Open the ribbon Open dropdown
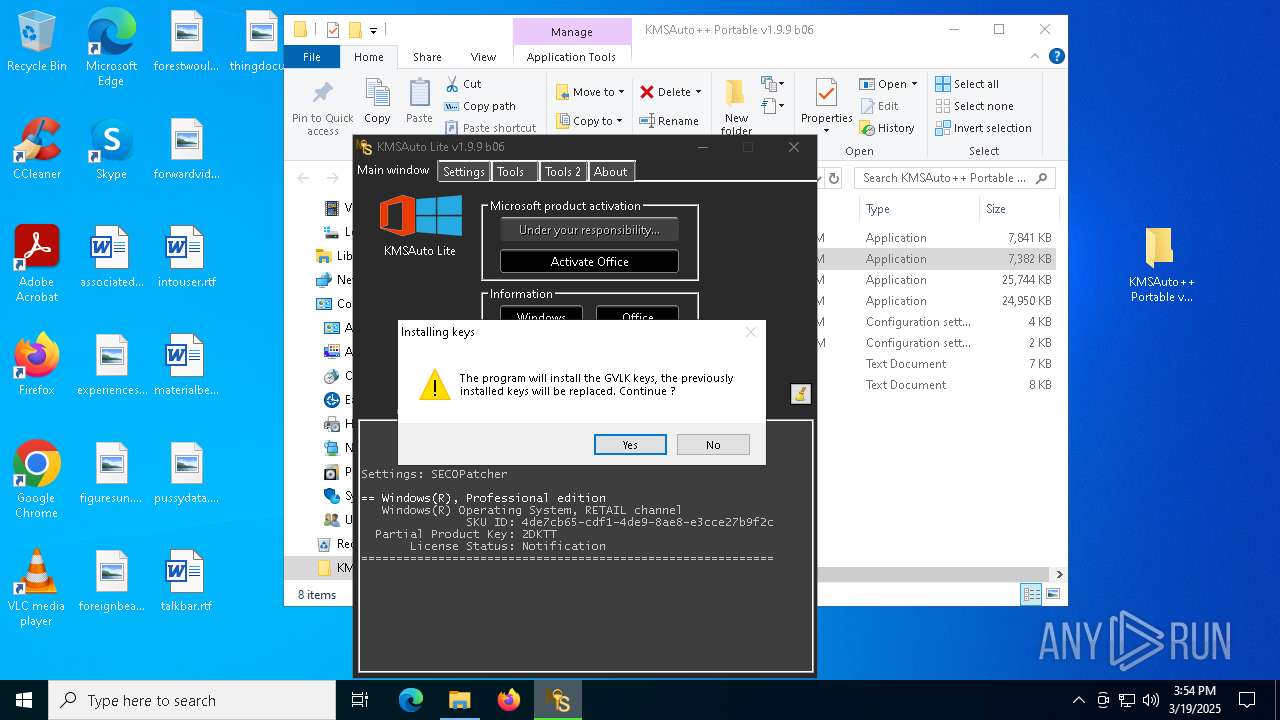This screenshot has height=720, width=1280. [x=890, y=84]
